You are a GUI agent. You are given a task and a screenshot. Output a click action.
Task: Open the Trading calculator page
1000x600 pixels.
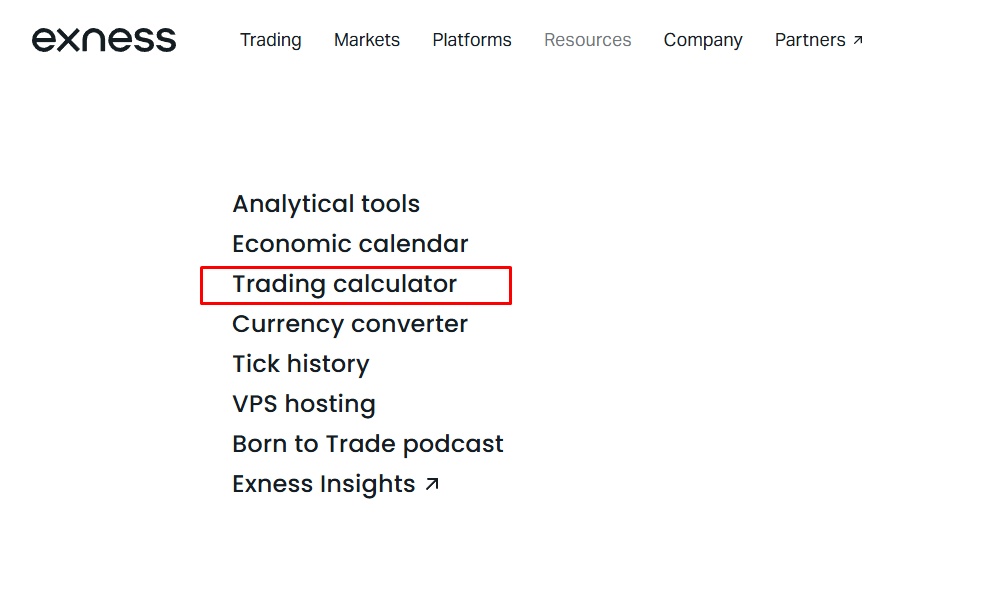point(344,284)
